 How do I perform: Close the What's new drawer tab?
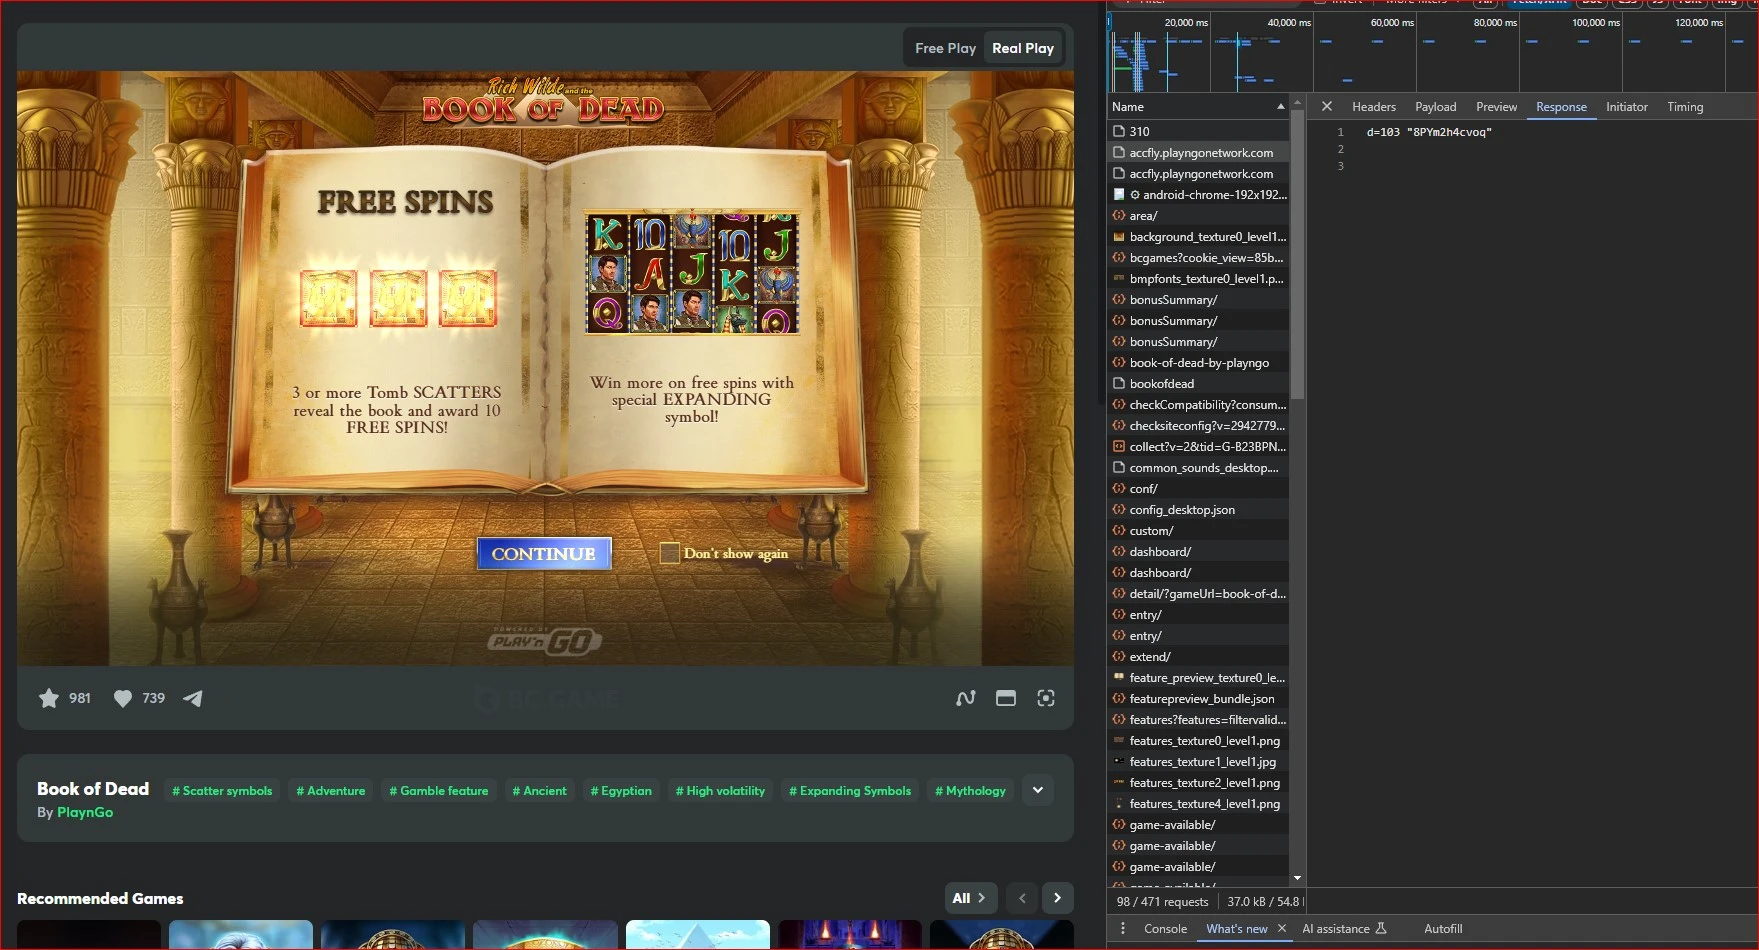(1282, 928)
